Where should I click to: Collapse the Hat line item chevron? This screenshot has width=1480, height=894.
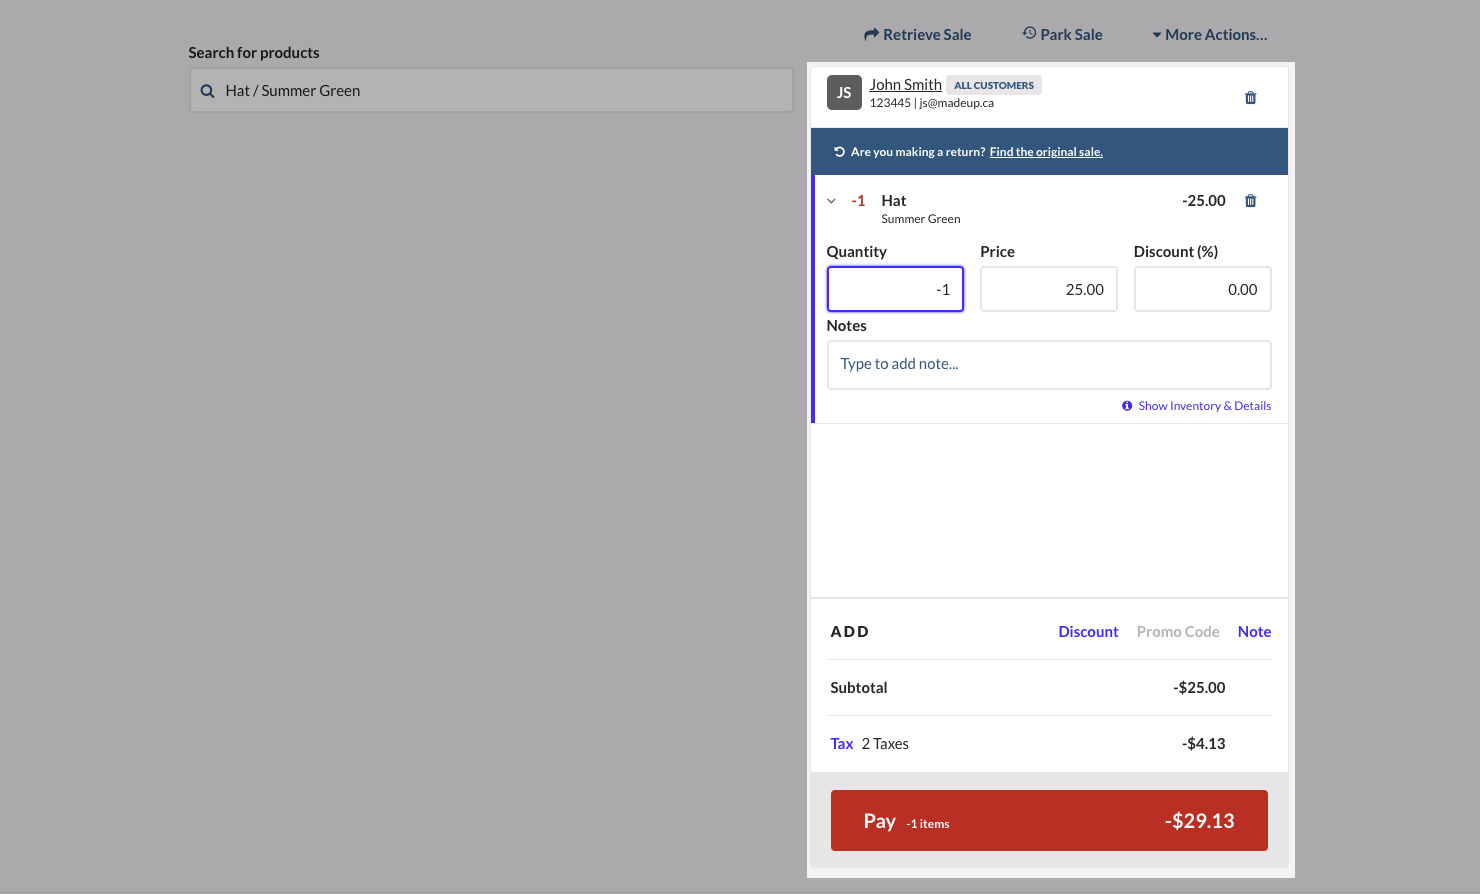click(831, 201)
